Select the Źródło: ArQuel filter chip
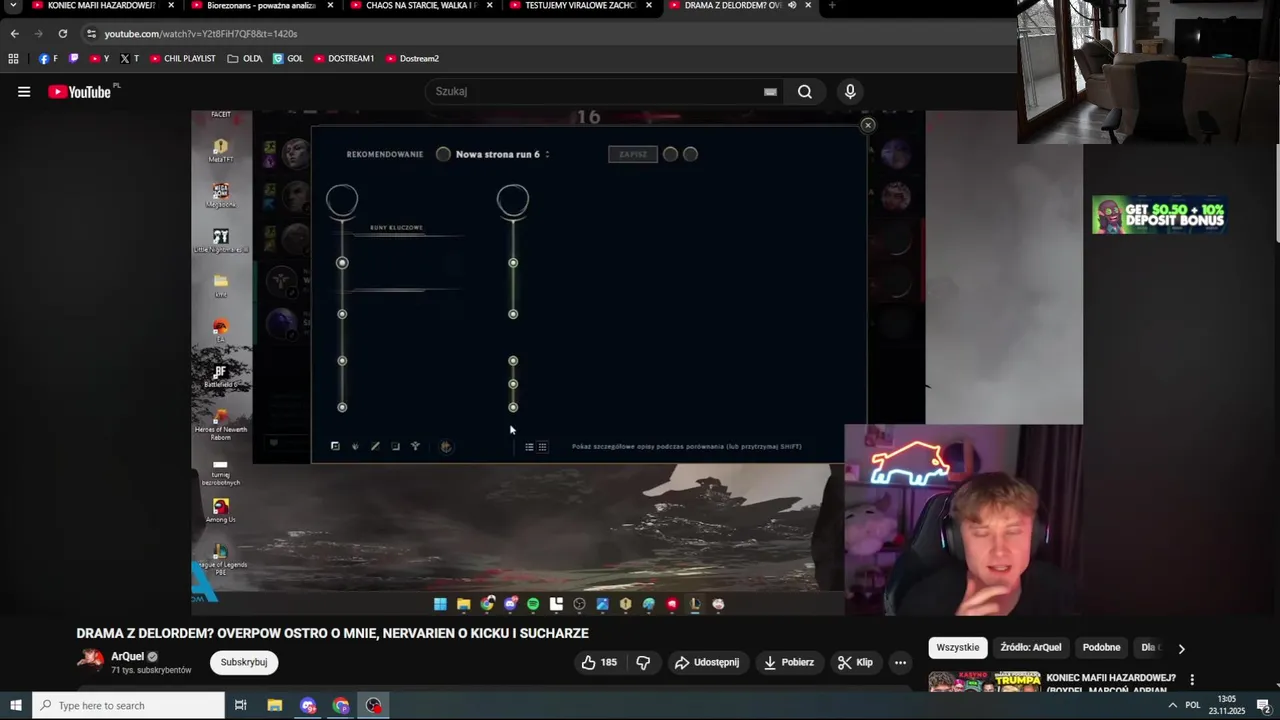This screenshot has height=720, width=1280. click(1031, 647)
